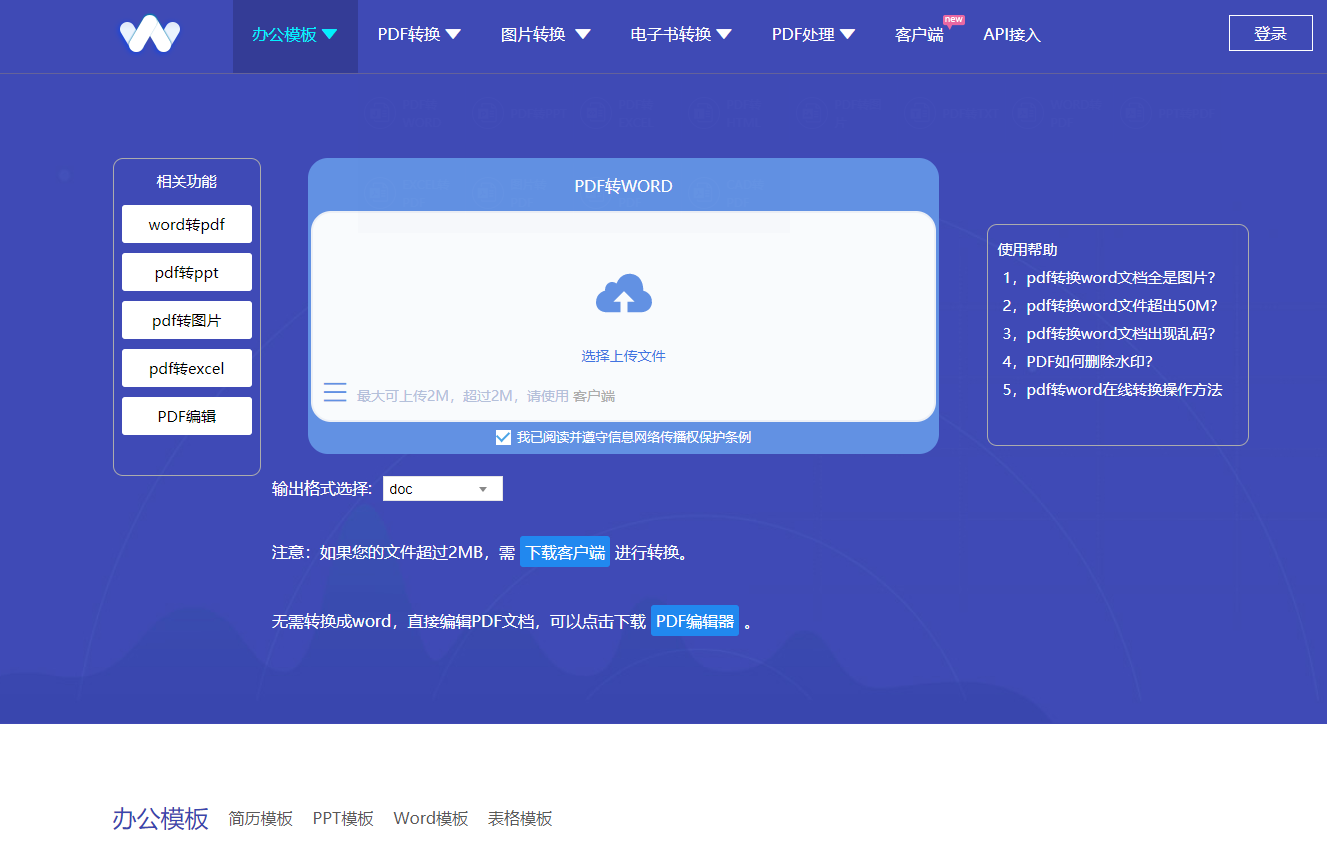Select the pdf转ppt button
This screenshot has width=1327, height=859.
click(187, 272)
